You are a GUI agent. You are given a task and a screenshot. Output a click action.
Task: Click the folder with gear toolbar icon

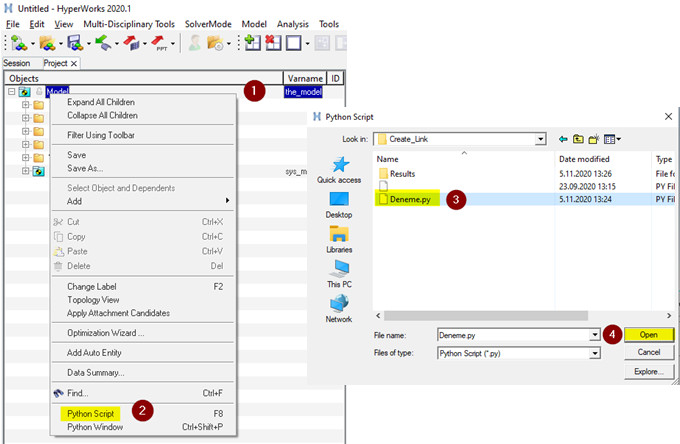(x=215, y=43)
